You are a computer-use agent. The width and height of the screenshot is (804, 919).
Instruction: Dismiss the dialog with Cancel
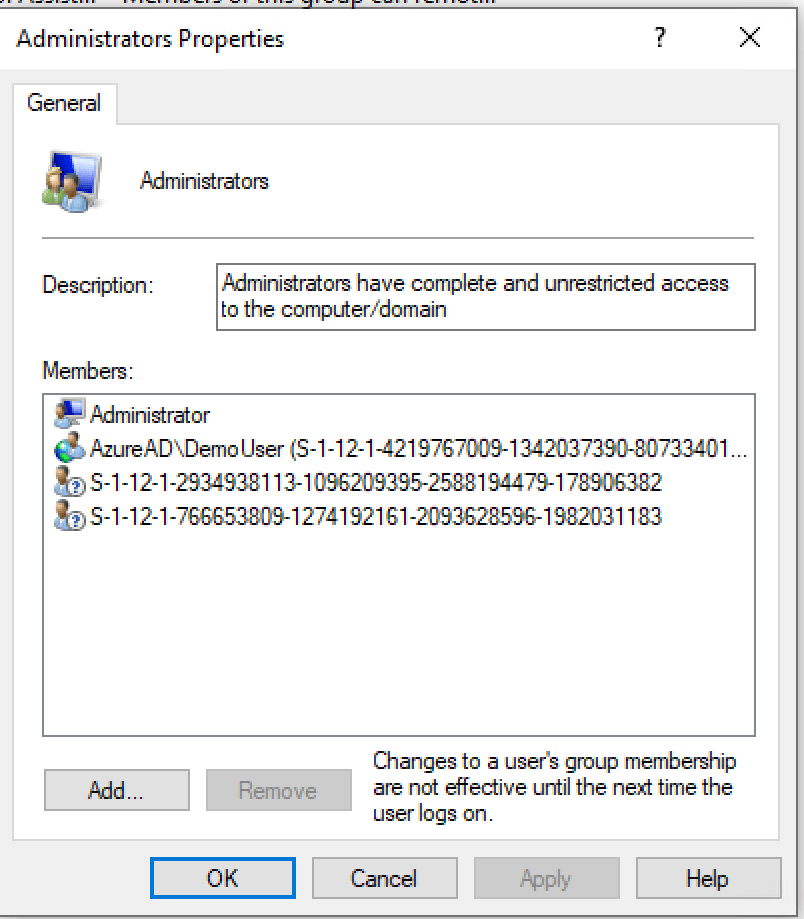[x=384, y=877]
